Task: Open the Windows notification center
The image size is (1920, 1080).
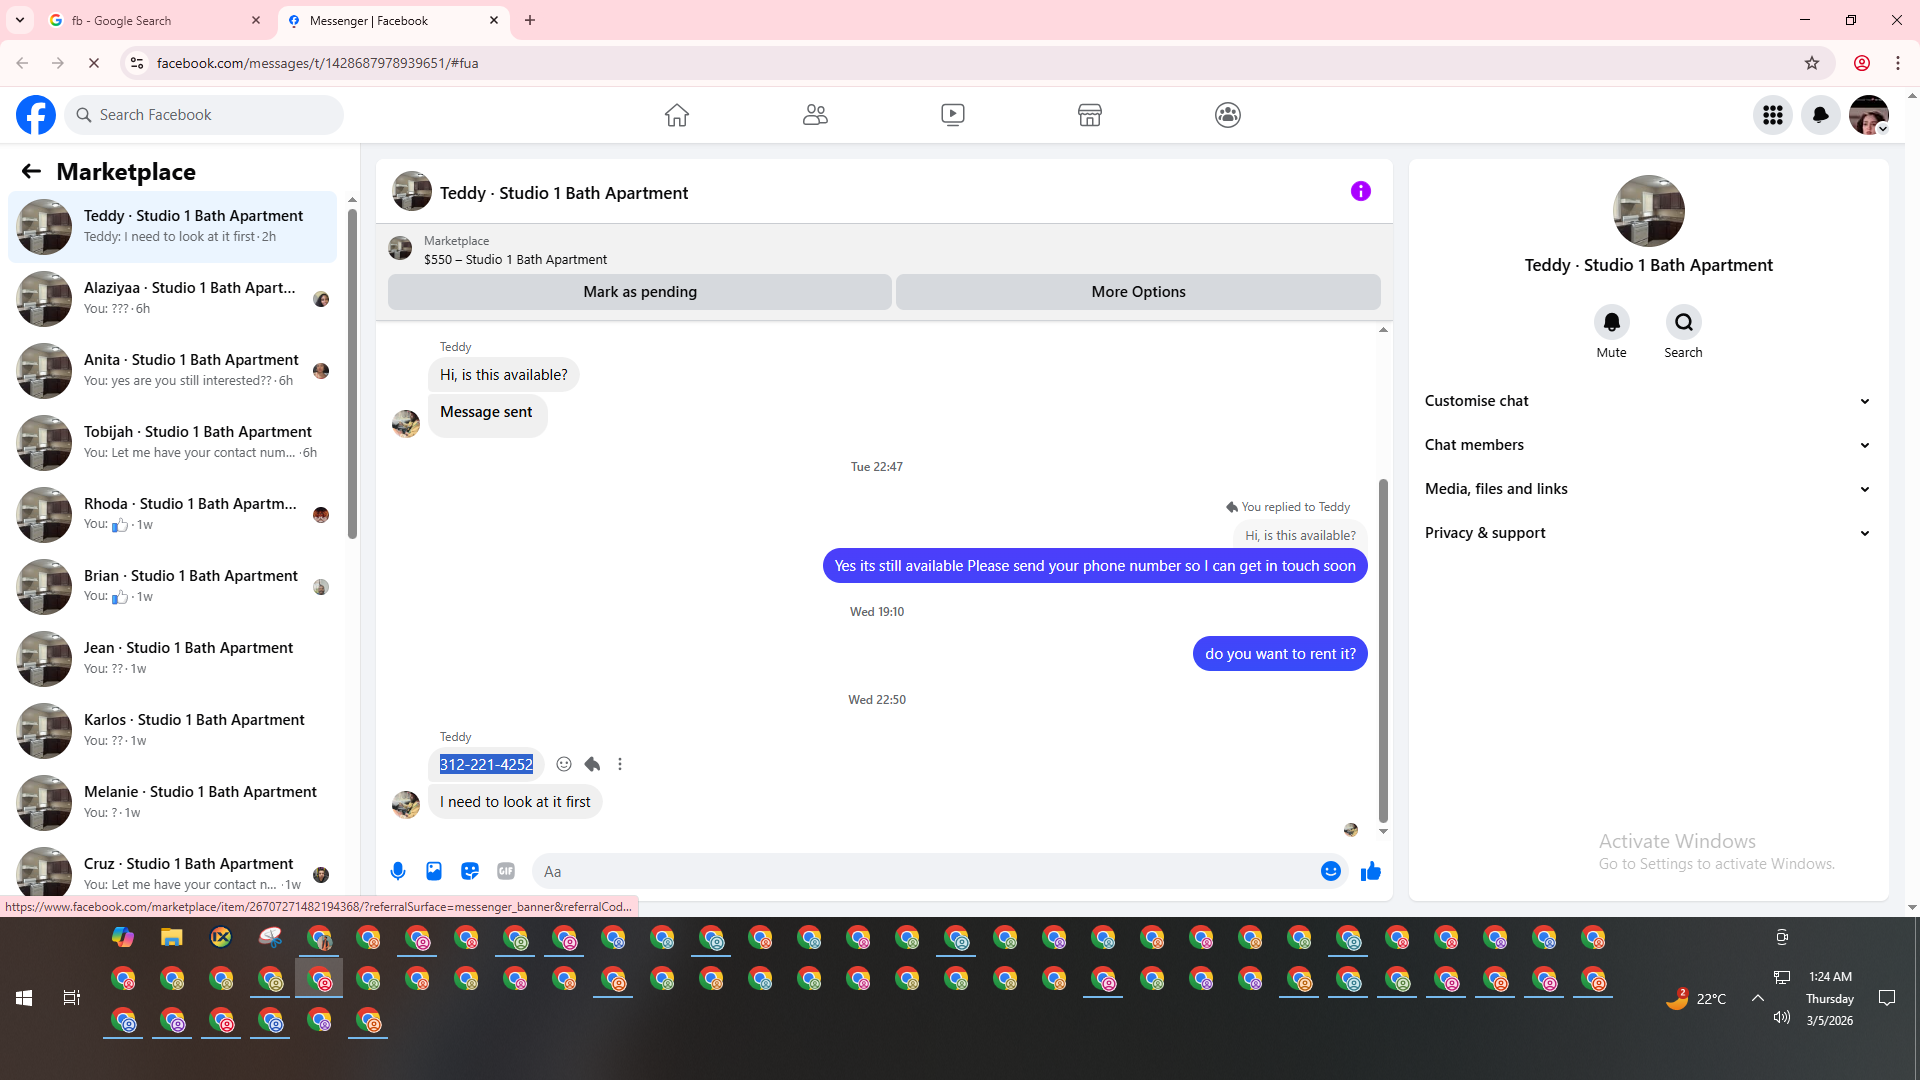Action: 1887,998
